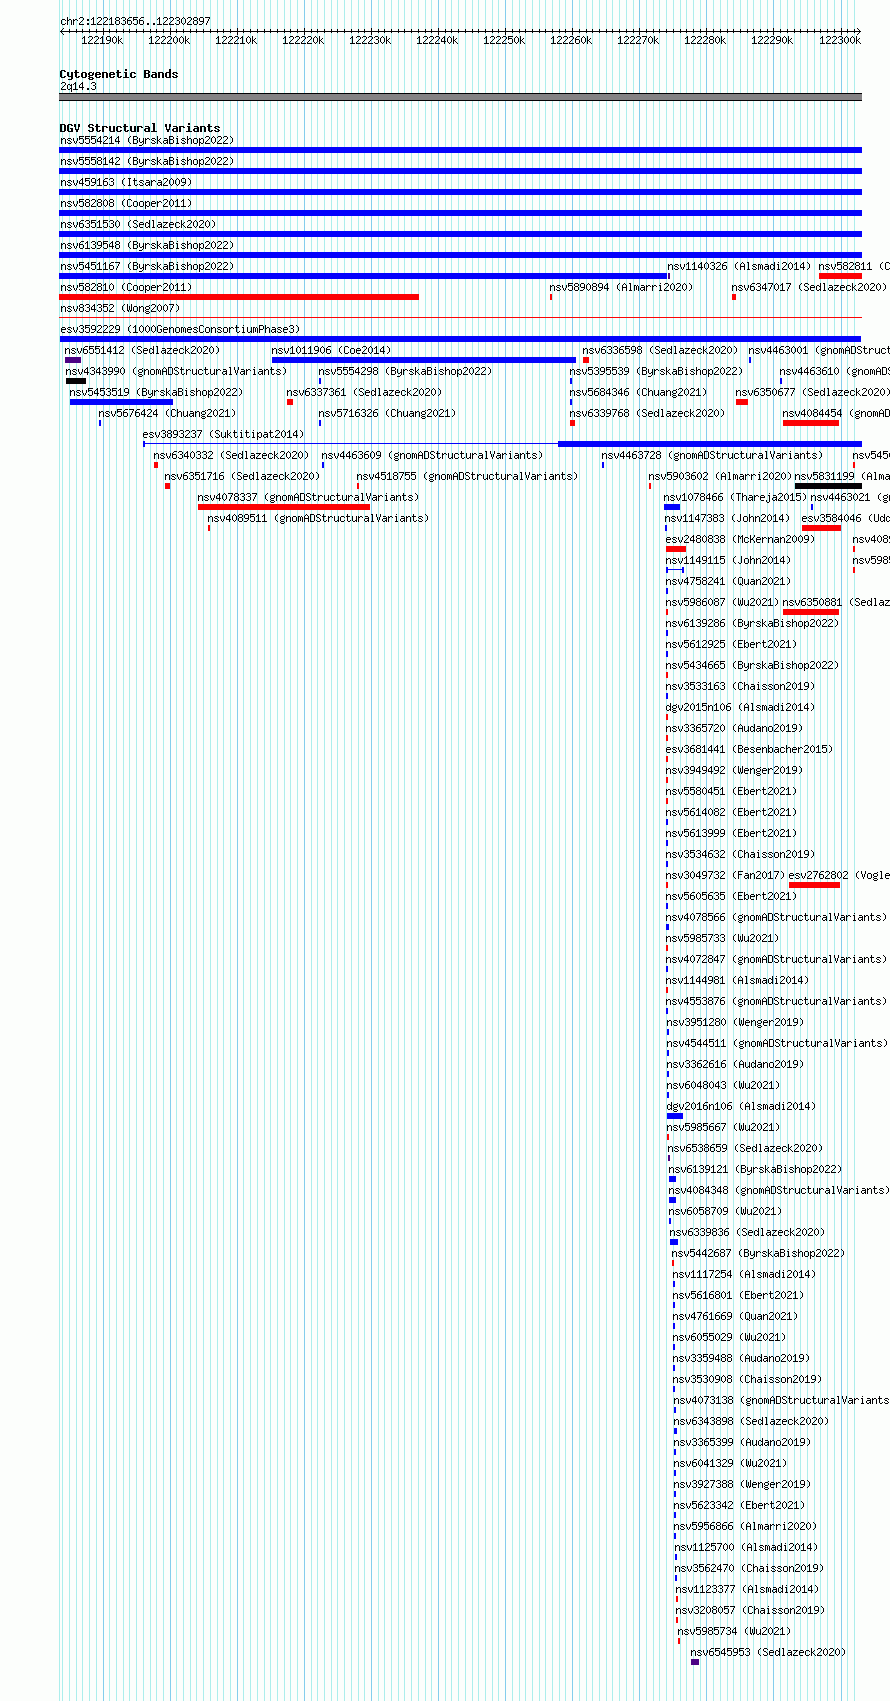The image size is (890, 1701).
Task: Click nsv5451167 (ByrskaBishop2022) label
Action: [x=147, y=267]
